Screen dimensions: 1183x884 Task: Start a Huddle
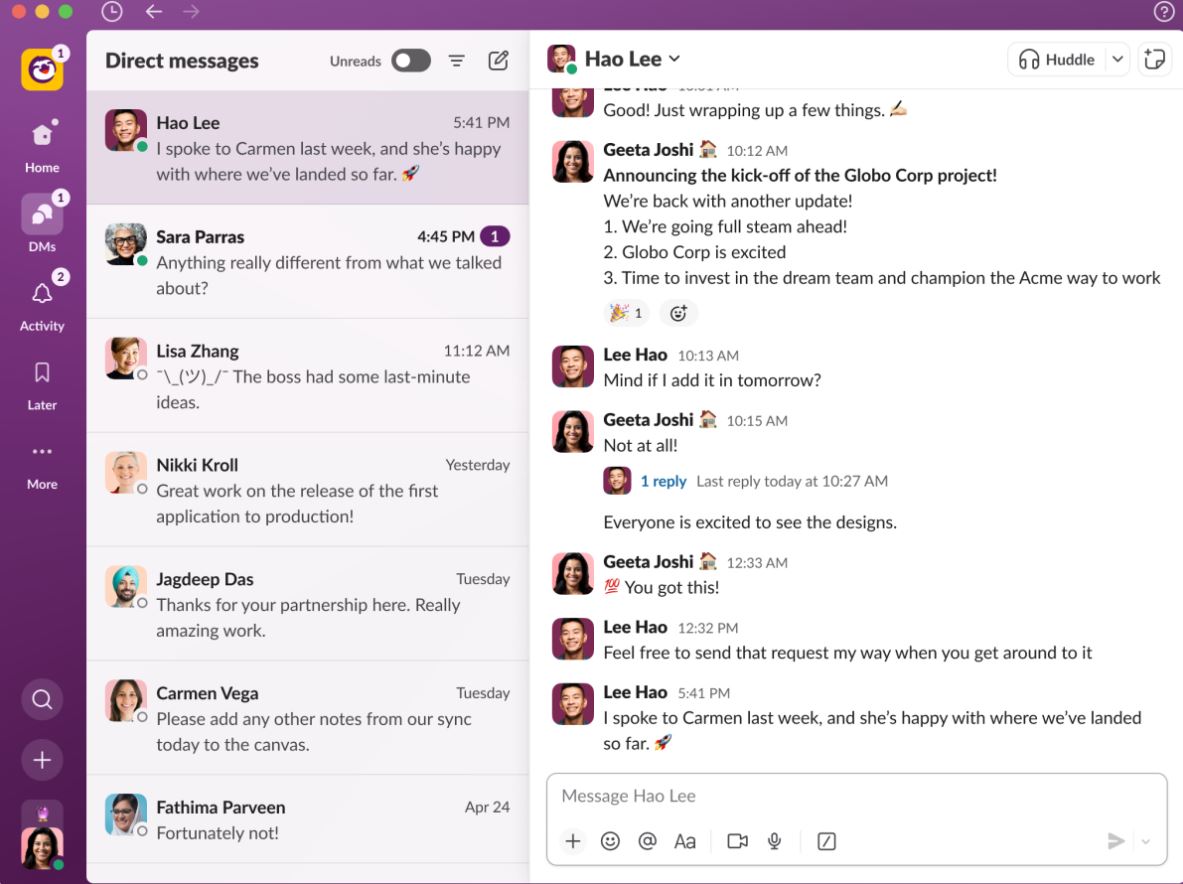coord(1056,60)
